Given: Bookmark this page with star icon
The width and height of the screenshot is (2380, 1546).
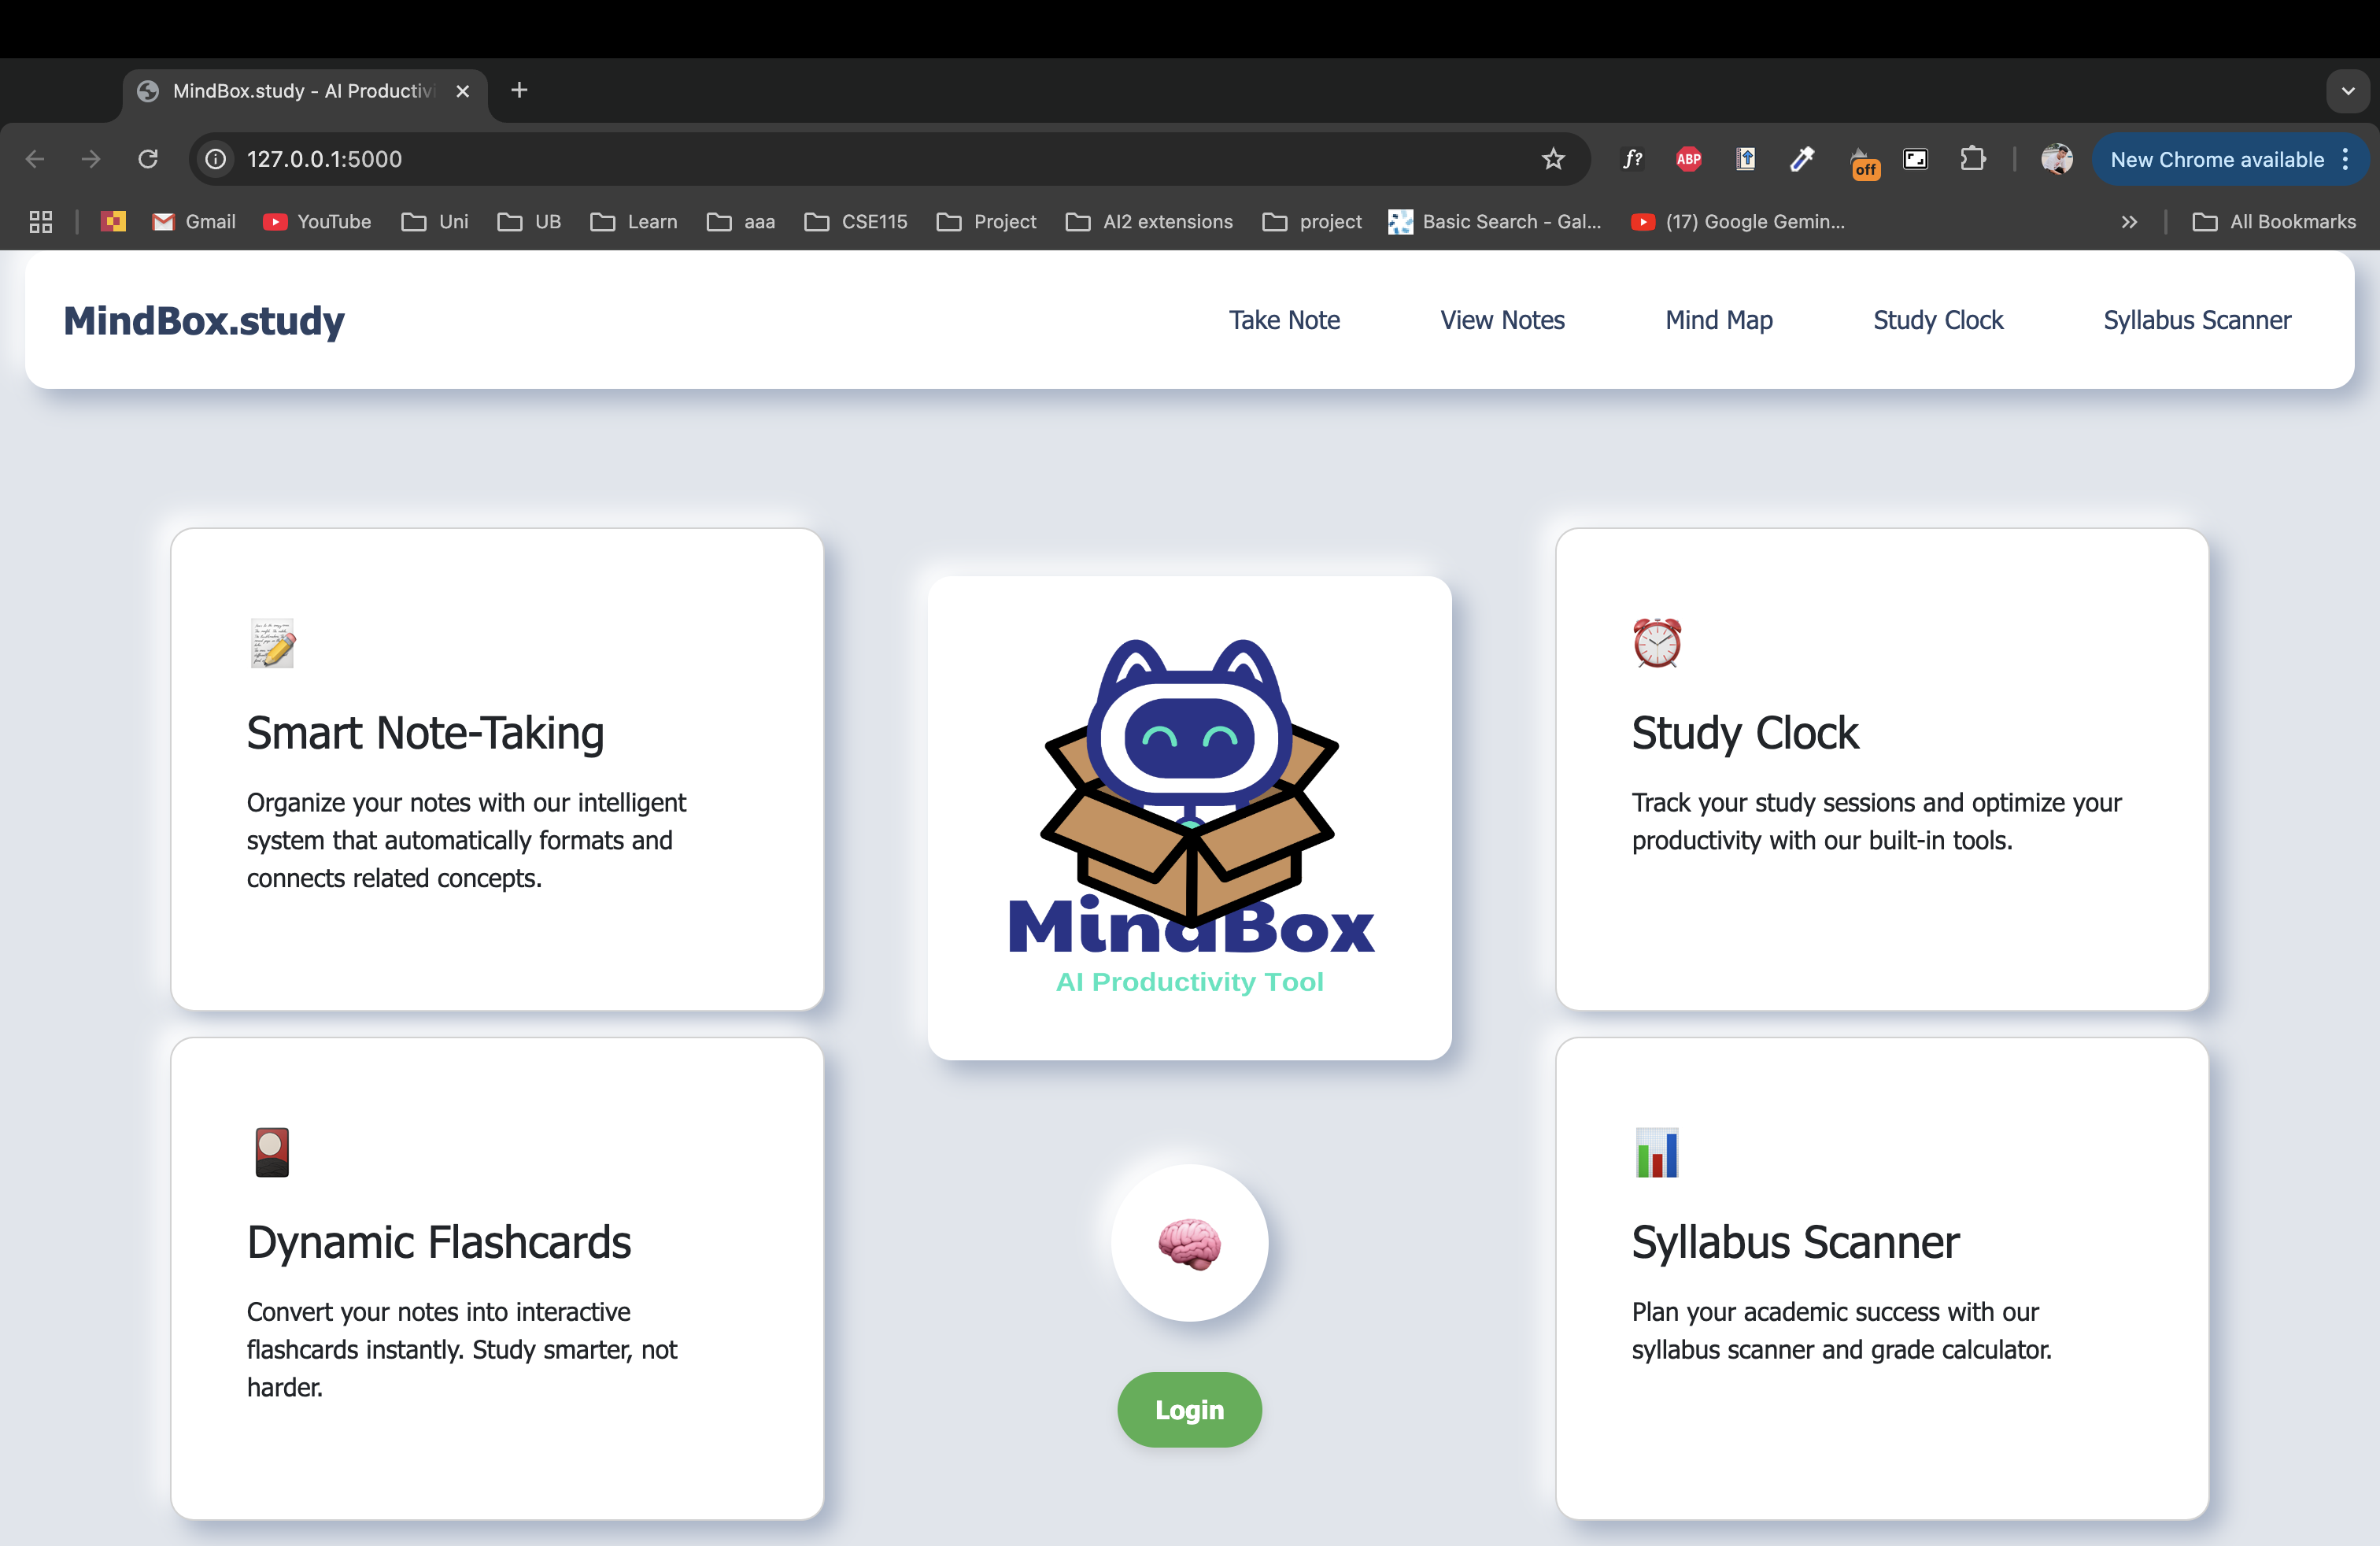Looking at the screenshot, I should click(1553, 159).
